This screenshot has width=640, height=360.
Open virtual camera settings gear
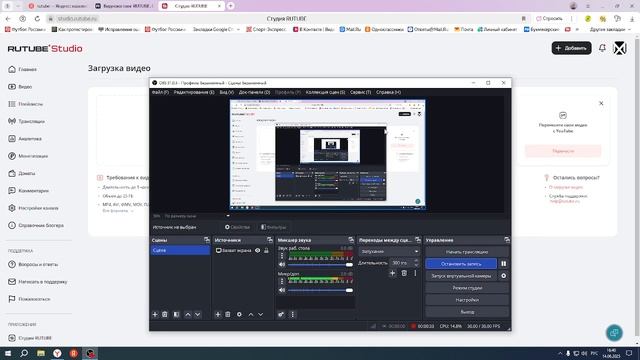tap(504, 276)
